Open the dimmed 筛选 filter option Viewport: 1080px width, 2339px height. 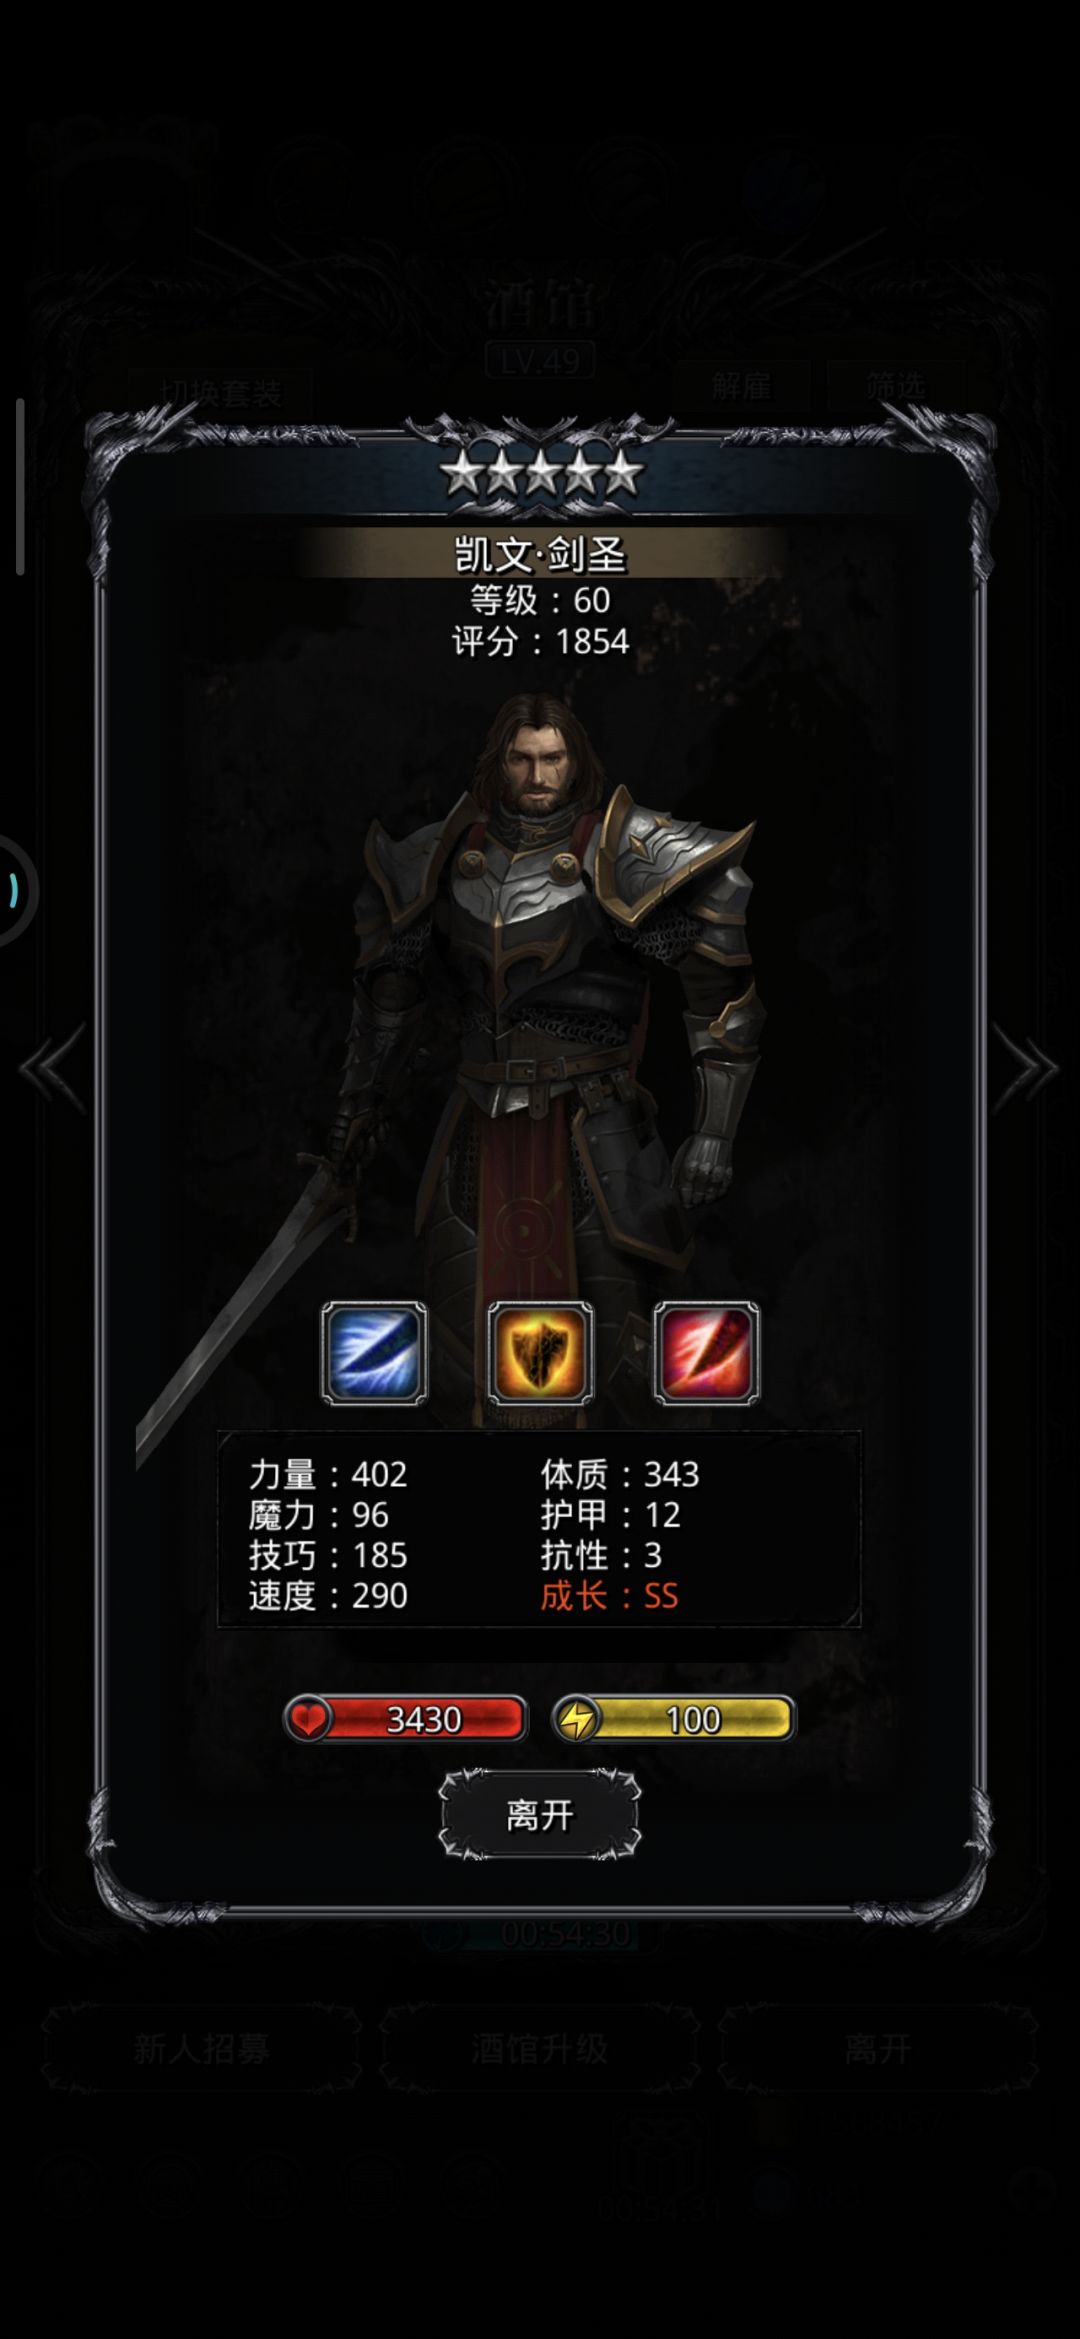896,385
